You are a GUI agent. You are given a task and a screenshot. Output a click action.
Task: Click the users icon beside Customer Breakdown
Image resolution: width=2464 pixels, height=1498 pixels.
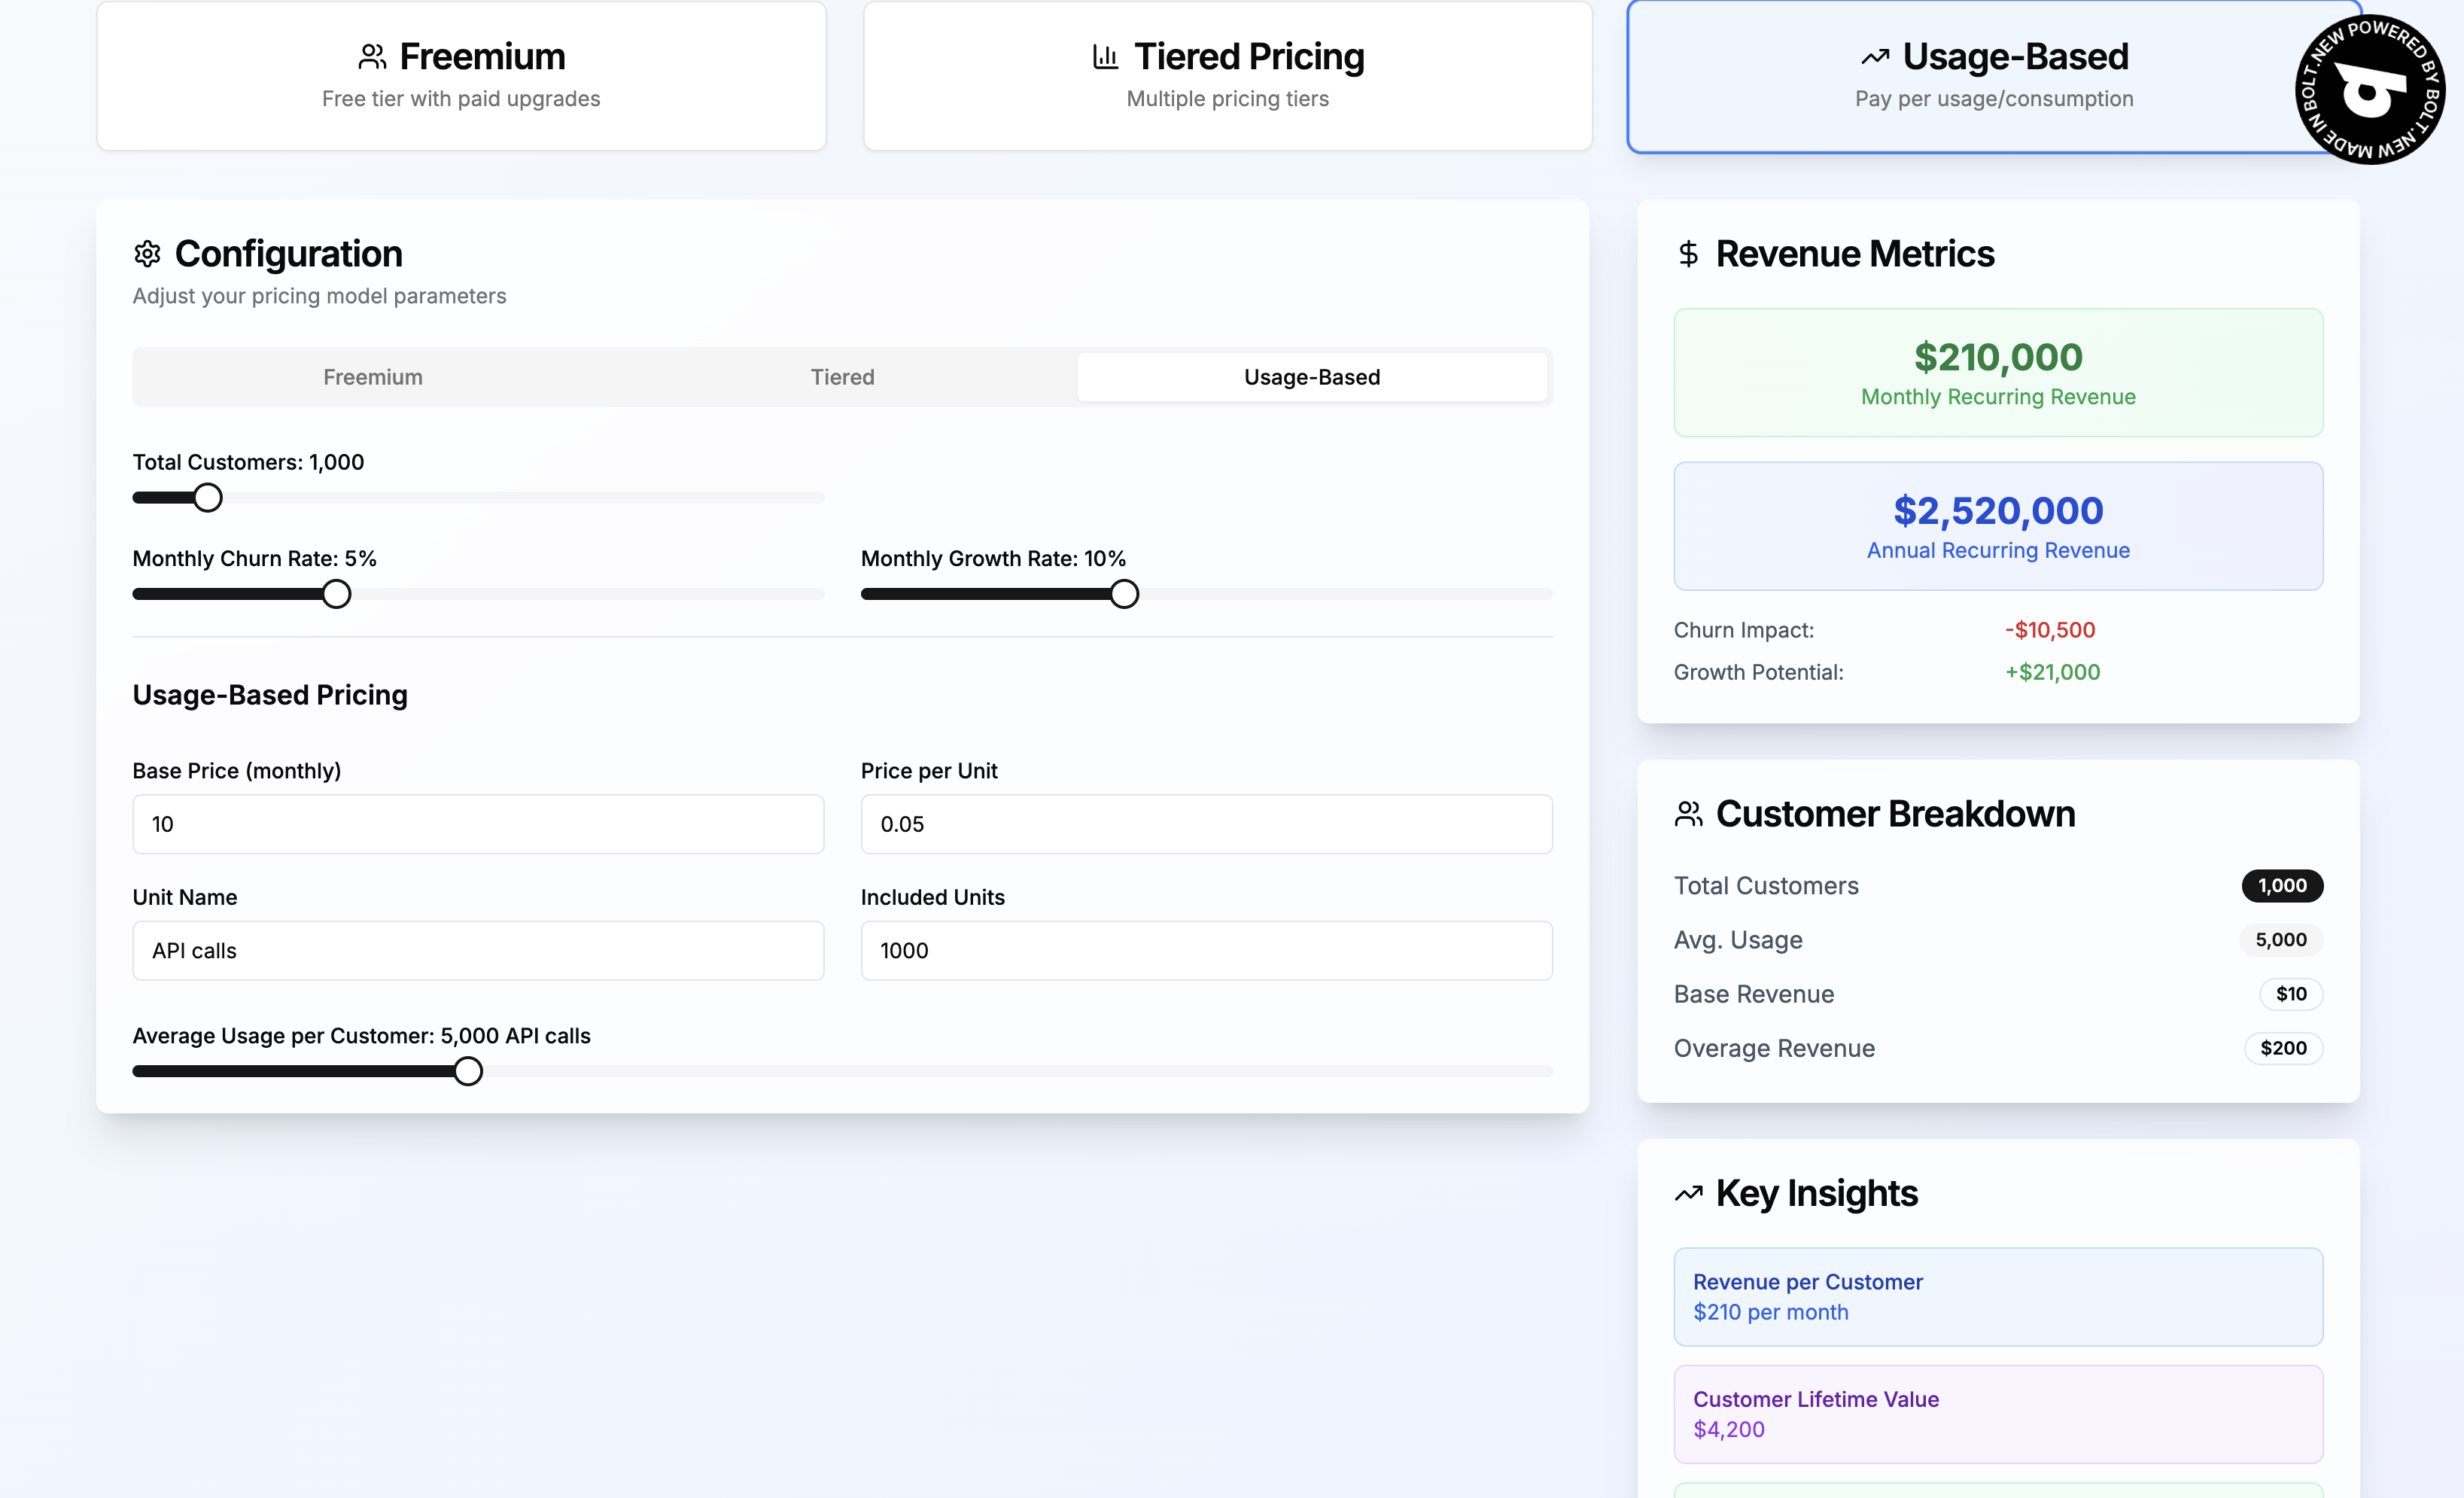click(x=1689, y=813)
